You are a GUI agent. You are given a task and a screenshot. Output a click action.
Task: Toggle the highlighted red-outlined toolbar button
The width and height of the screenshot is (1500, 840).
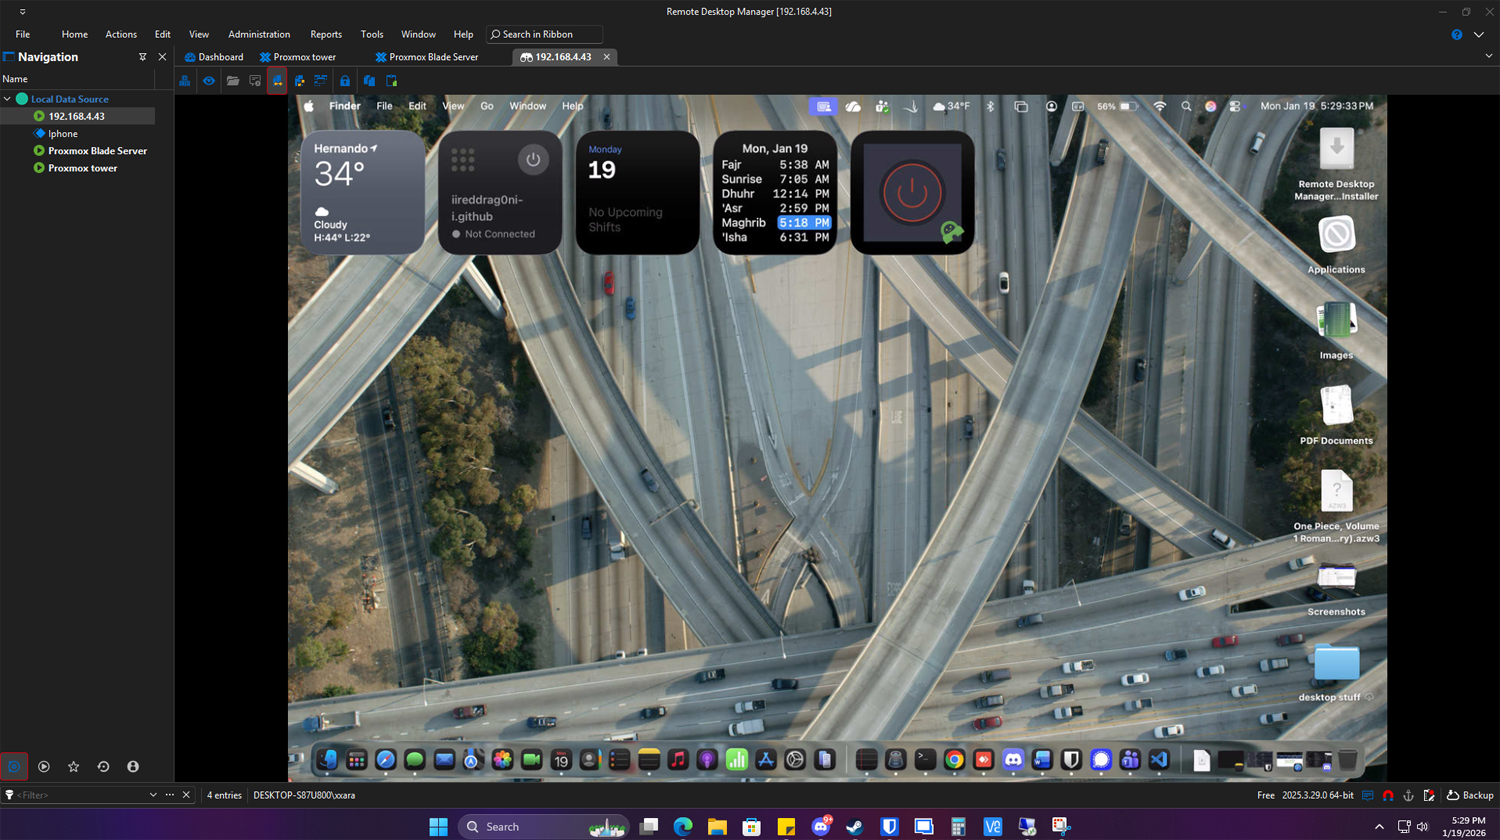(x=277, y=81)
